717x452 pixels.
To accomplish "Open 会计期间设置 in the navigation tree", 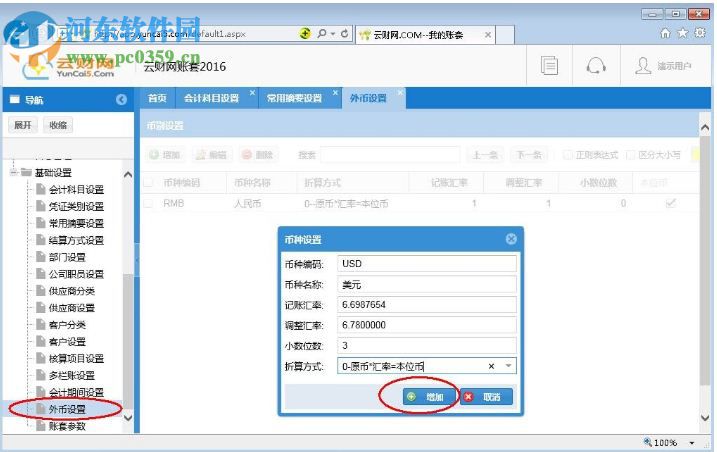I will tap(76, 393).
